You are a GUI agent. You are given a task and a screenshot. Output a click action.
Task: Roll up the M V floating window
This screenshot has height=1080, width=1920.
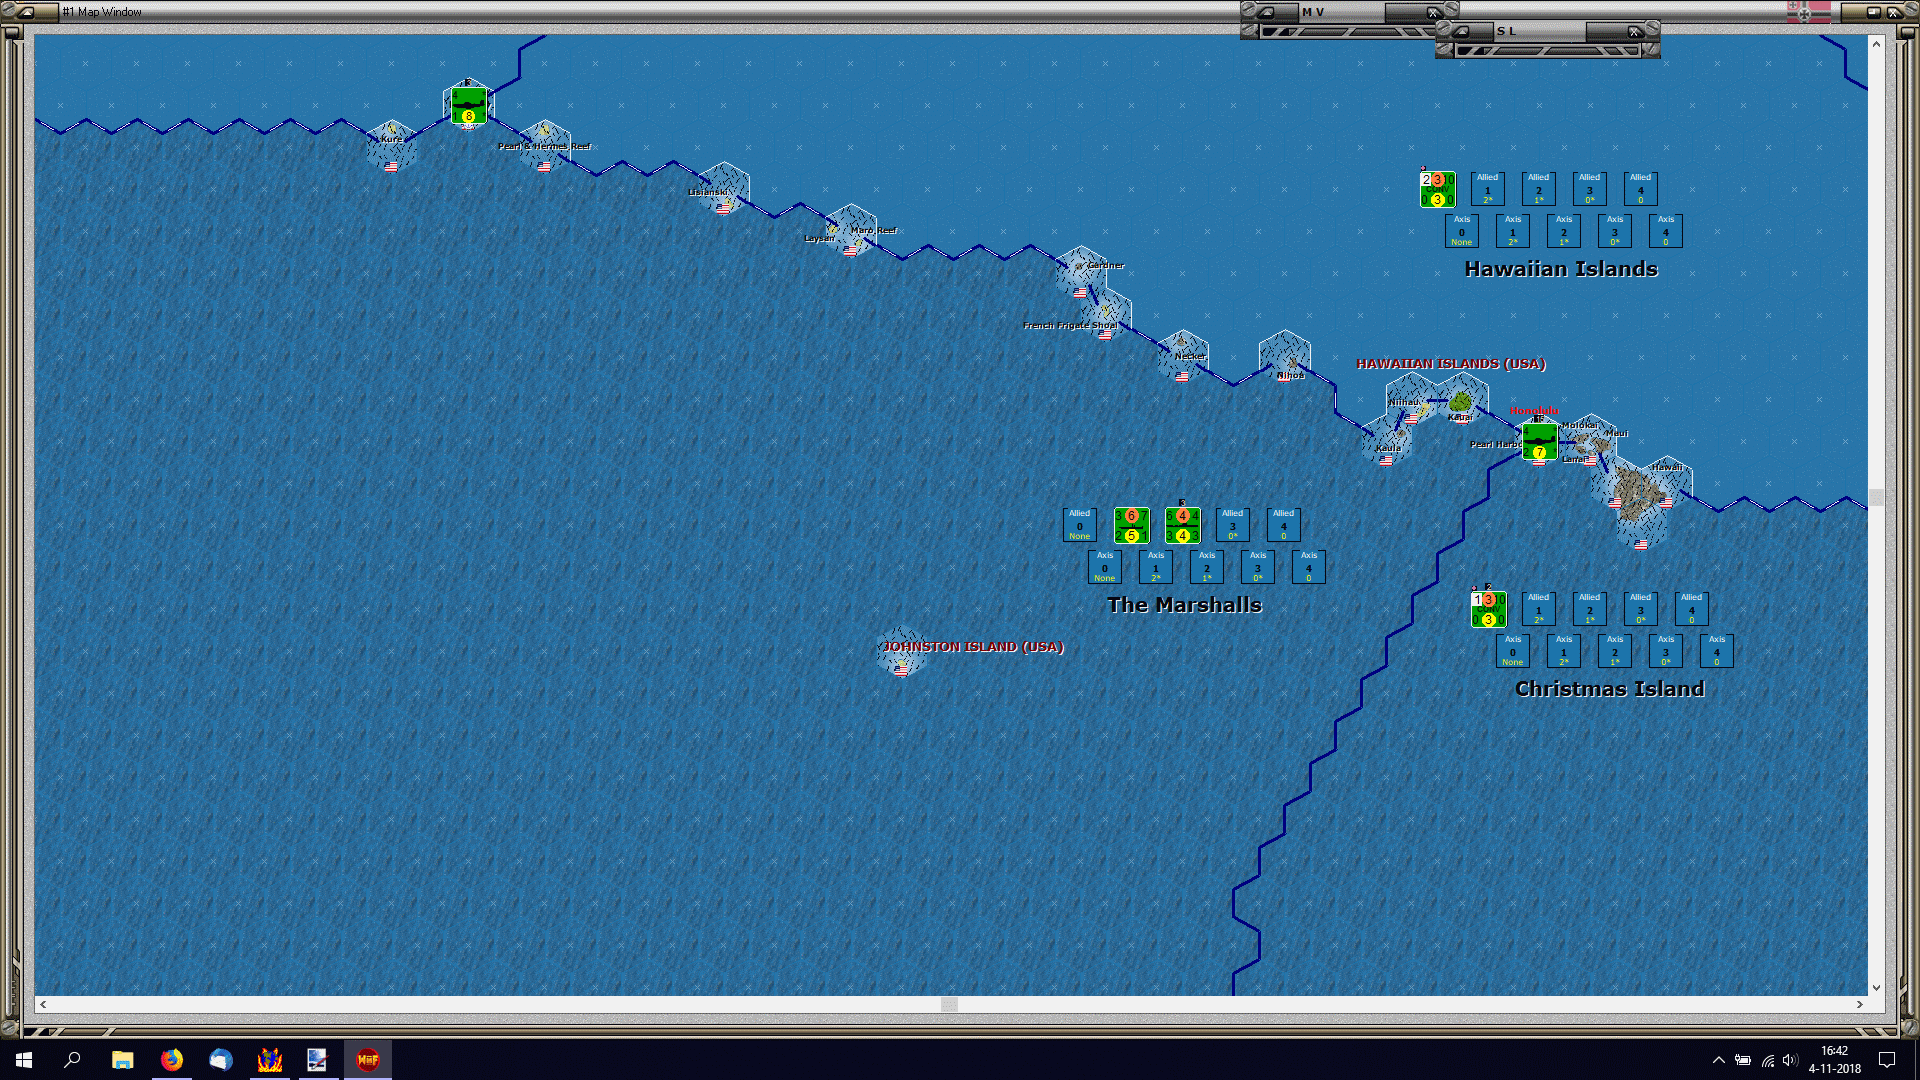coord(1266,12)
